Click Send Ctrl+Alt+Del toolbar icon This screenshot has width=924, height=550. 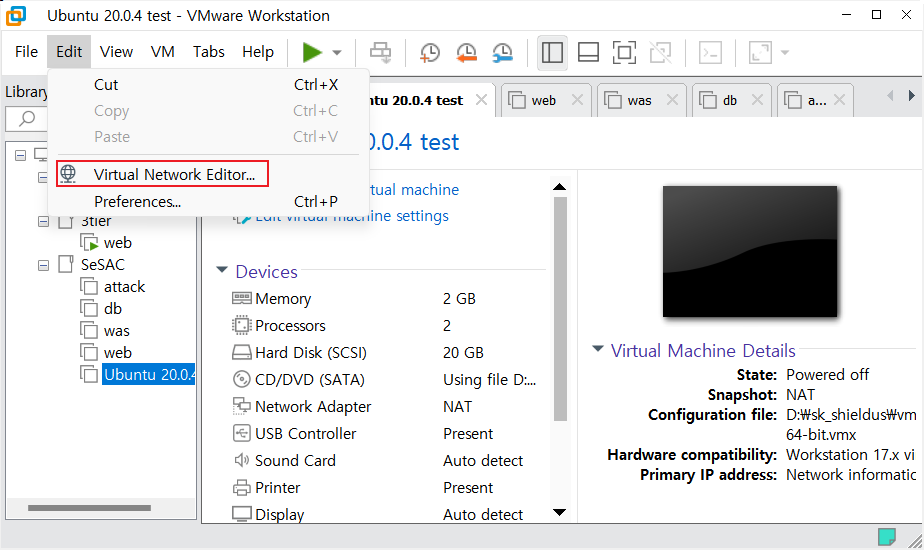click(x=380, y=52)
